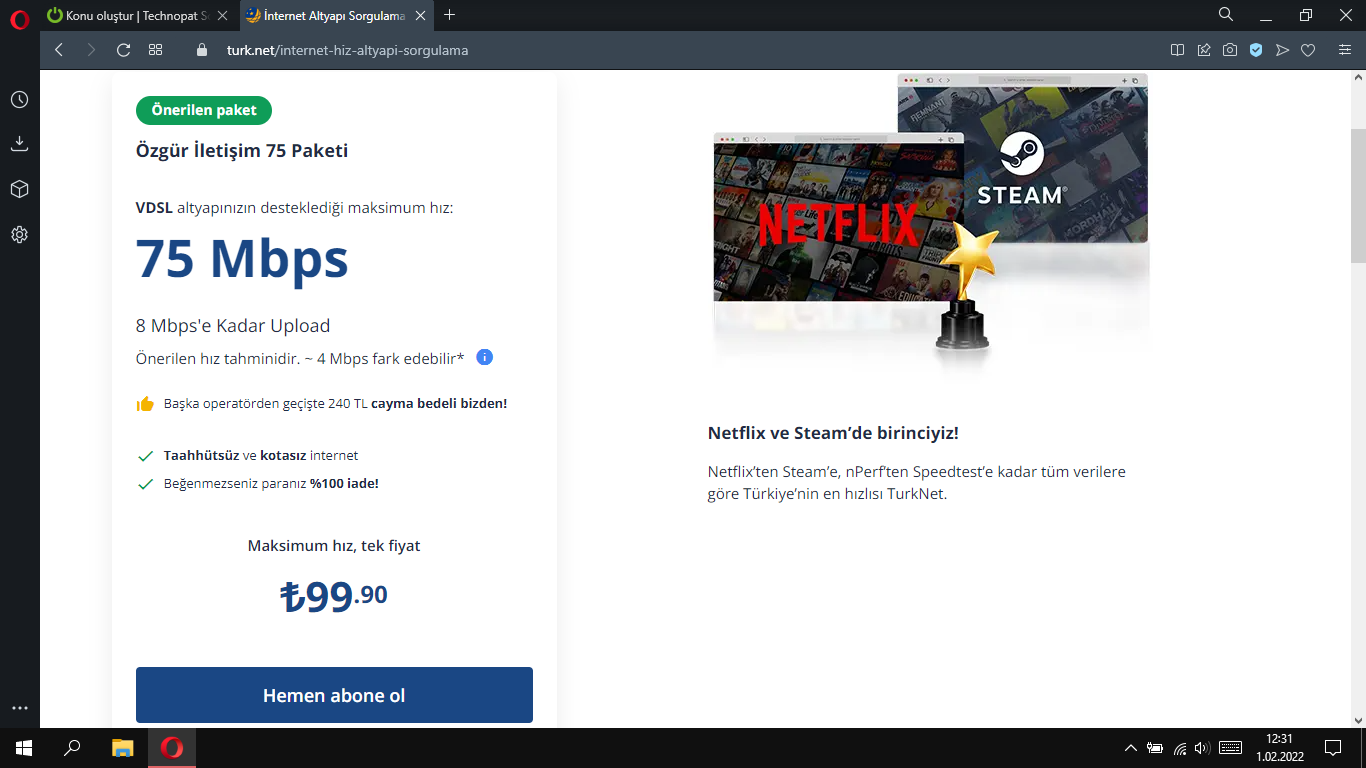This screenshot has height=768, width=1366.
Task: Take a snapshot with the camera icon
Action: click(1230, 50)
